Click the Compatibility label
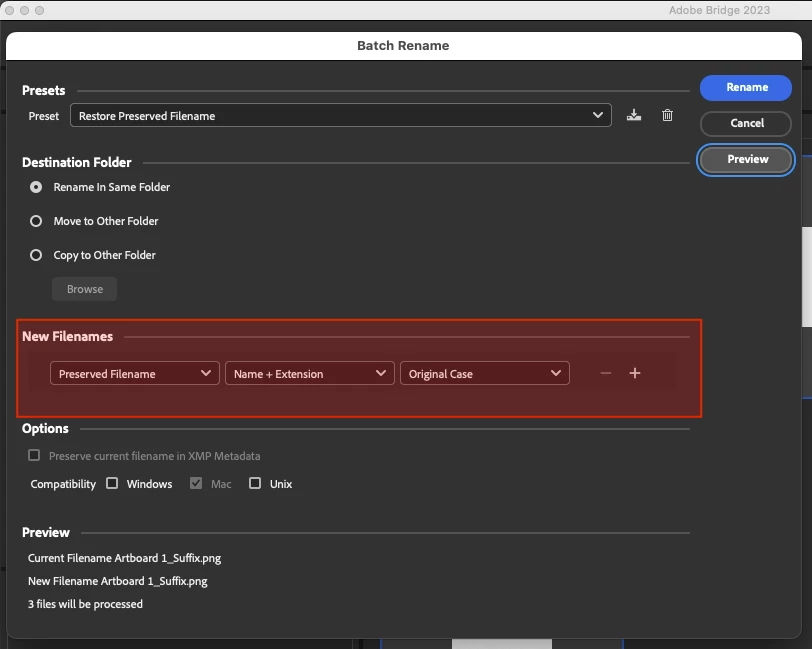The width and height of the screenshot is (812, 649). click(63, 484)
